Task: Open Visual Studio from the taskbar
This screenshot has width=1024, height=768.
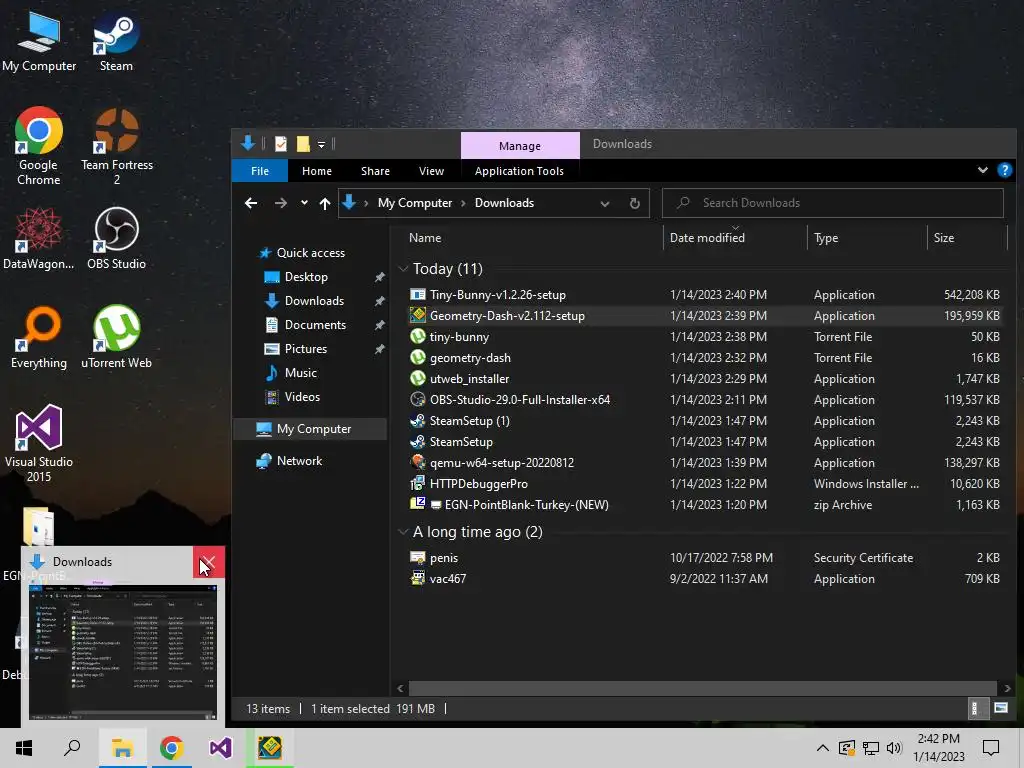Action: [x=221, y=748]
